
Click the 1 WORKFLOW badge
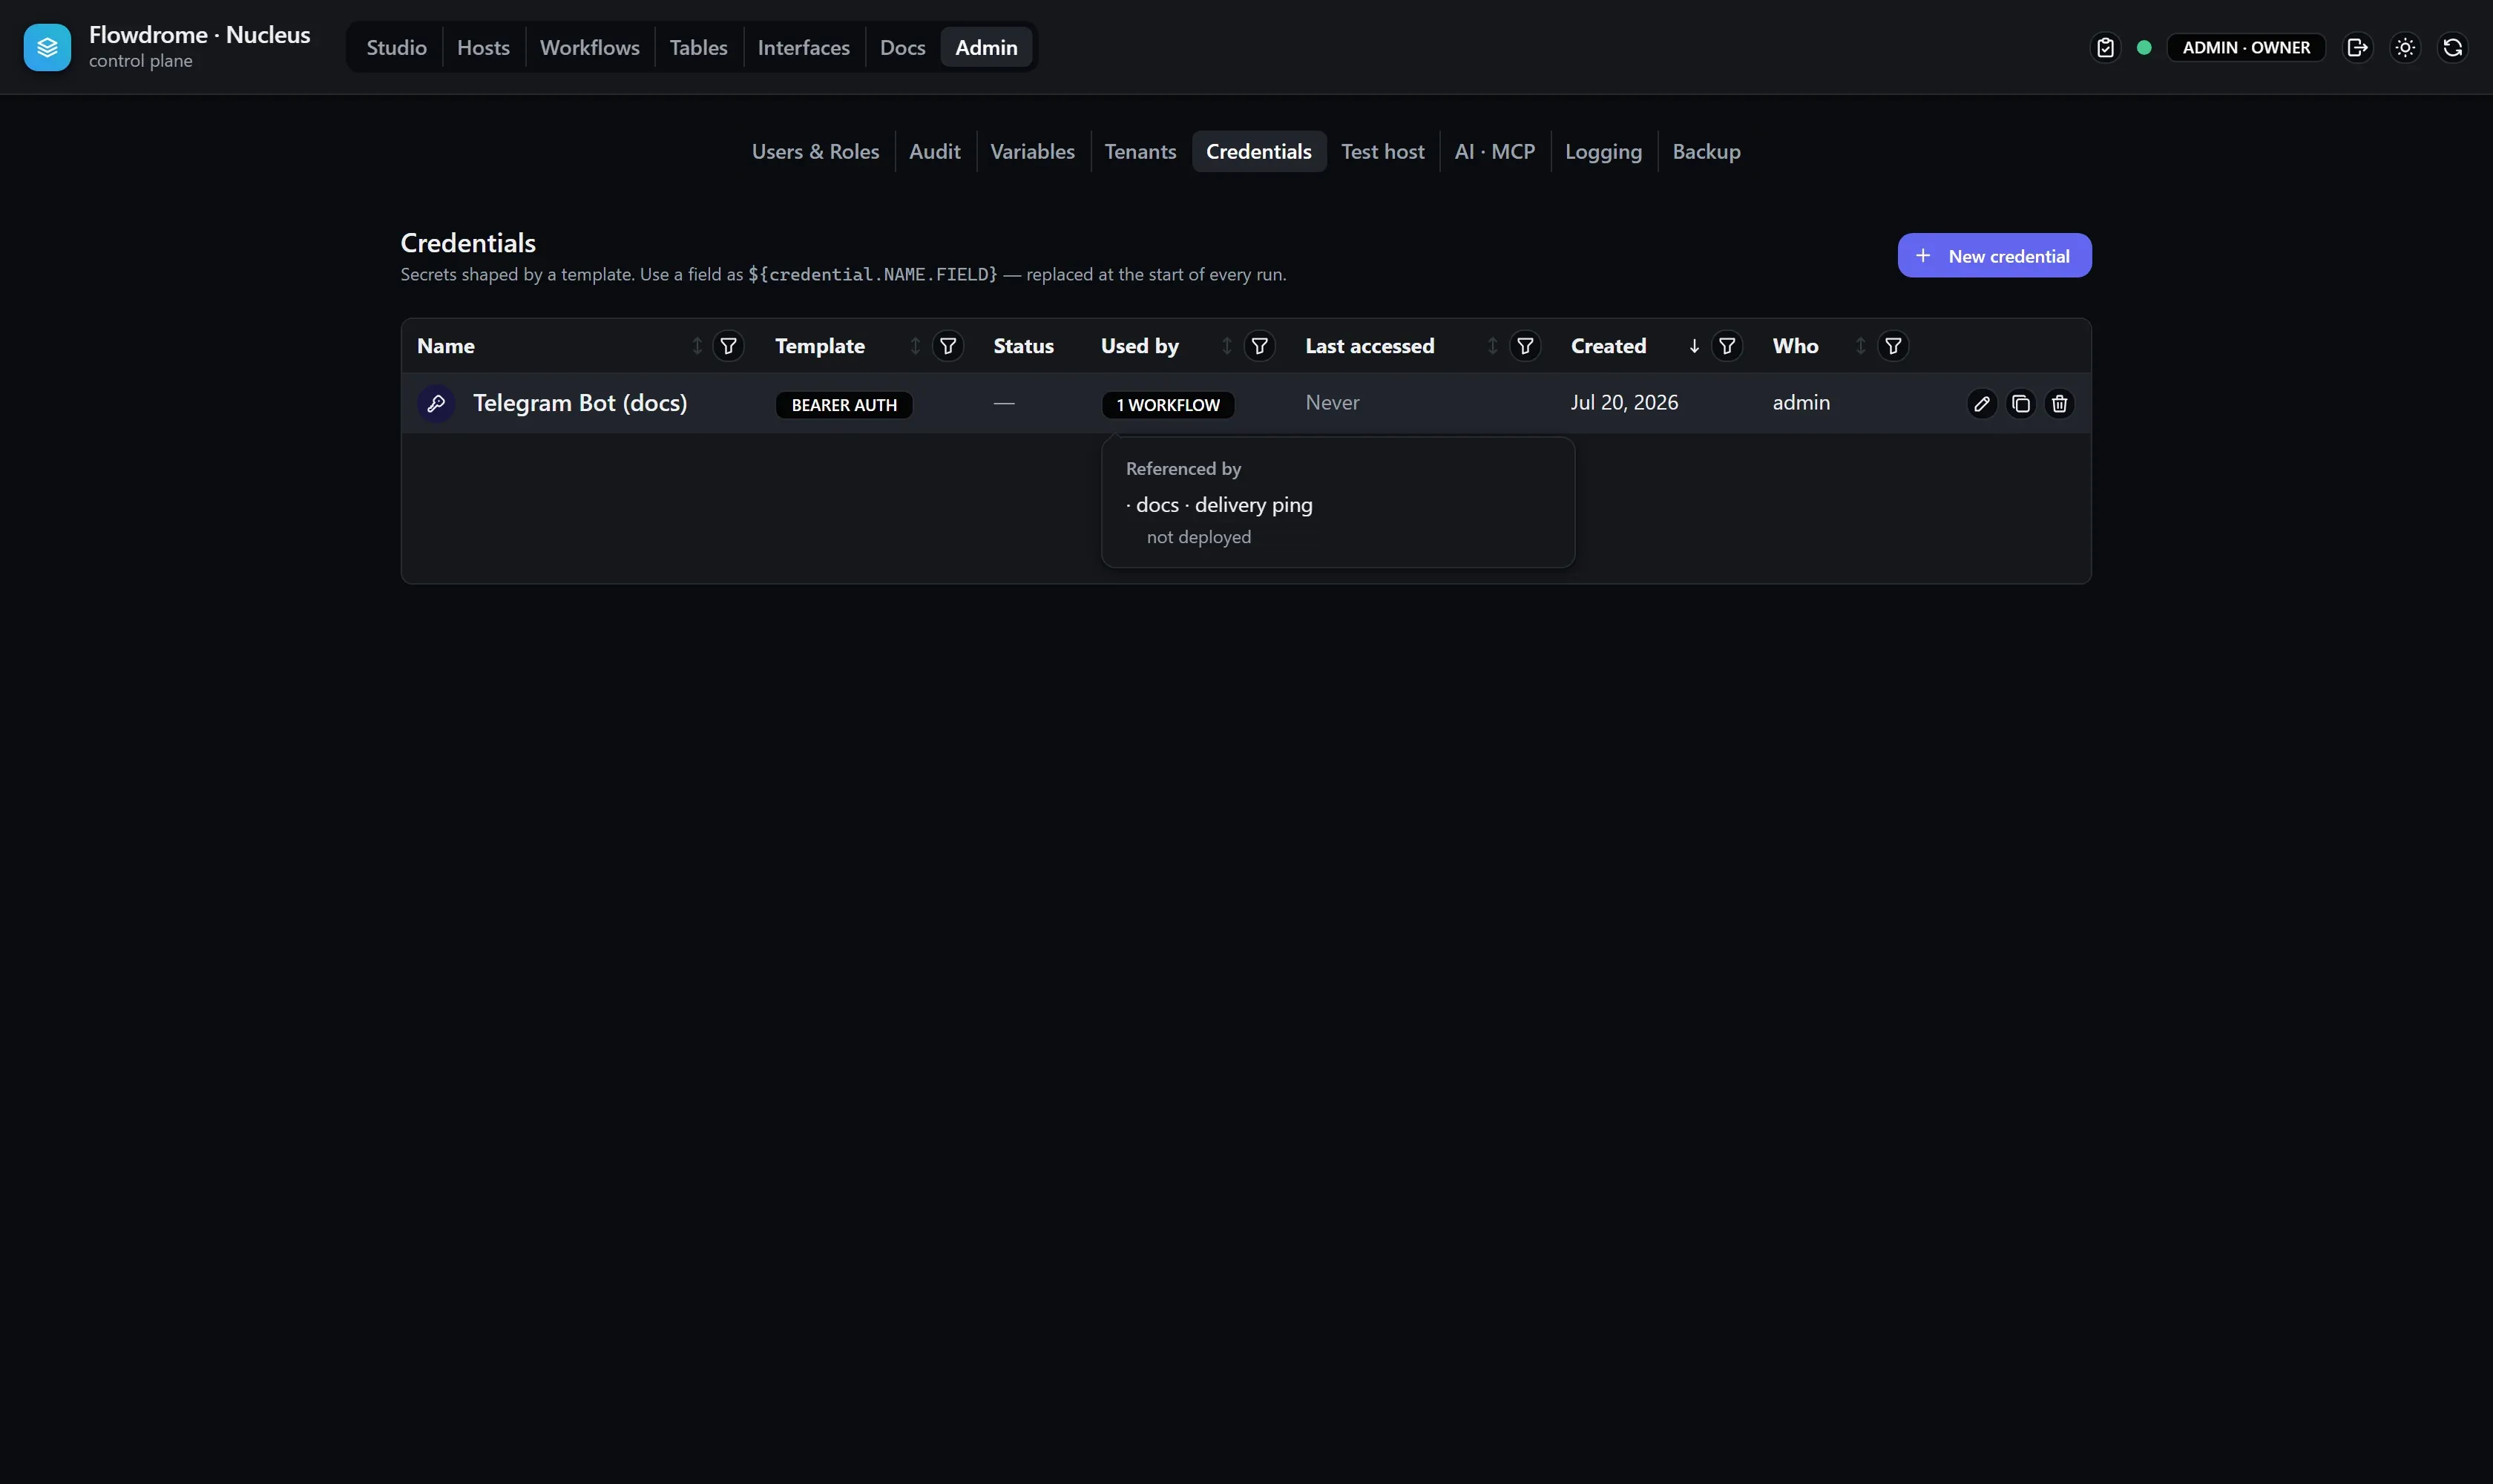(x=1168, y=405)
